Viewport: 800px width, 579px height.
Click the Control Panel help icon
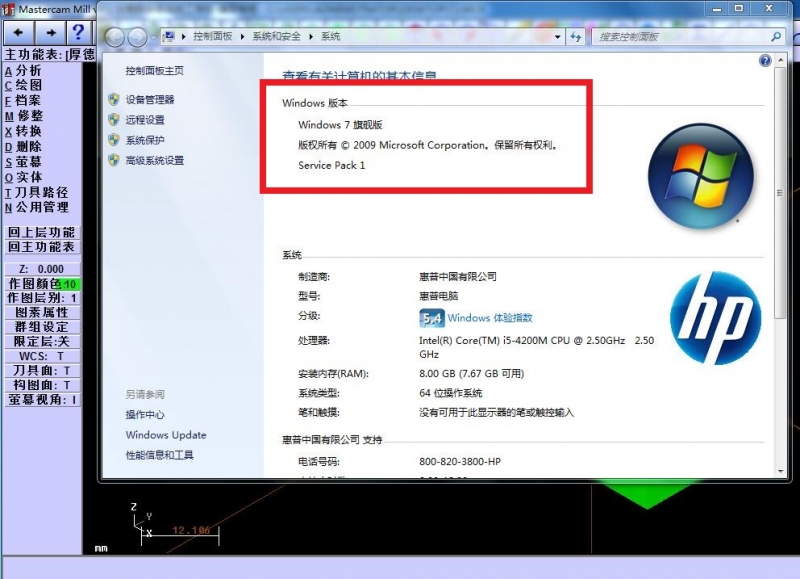coord(765,61)
